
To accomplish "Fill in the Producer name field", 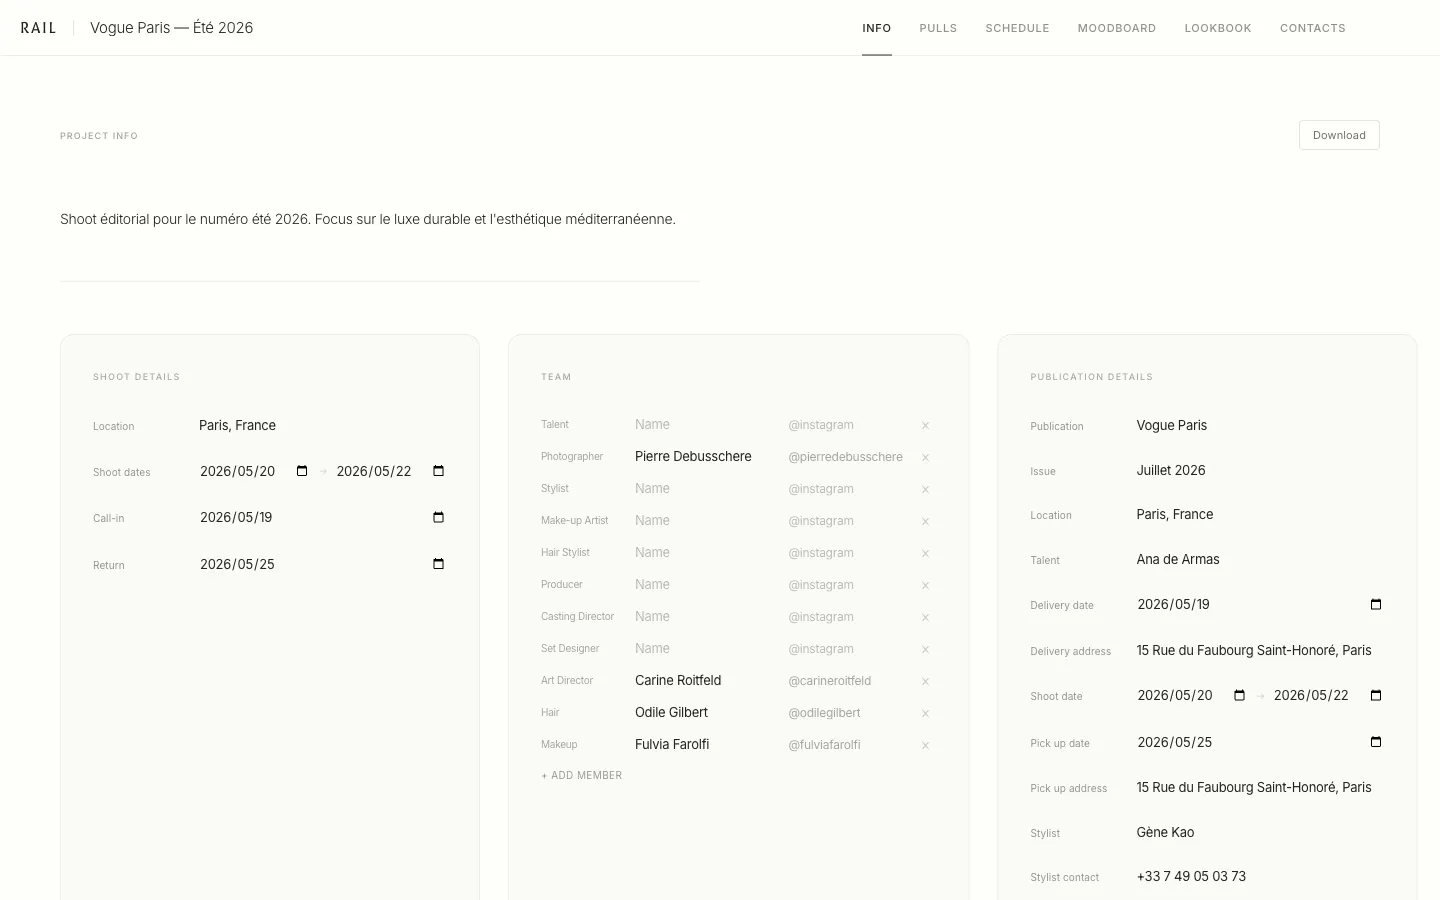I will click(x=704, y=585).
